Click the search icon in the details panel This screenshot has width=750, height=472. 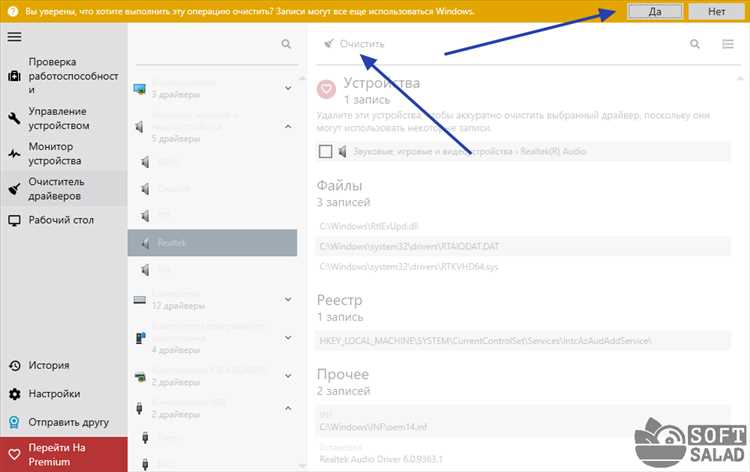tap(695, 44)
